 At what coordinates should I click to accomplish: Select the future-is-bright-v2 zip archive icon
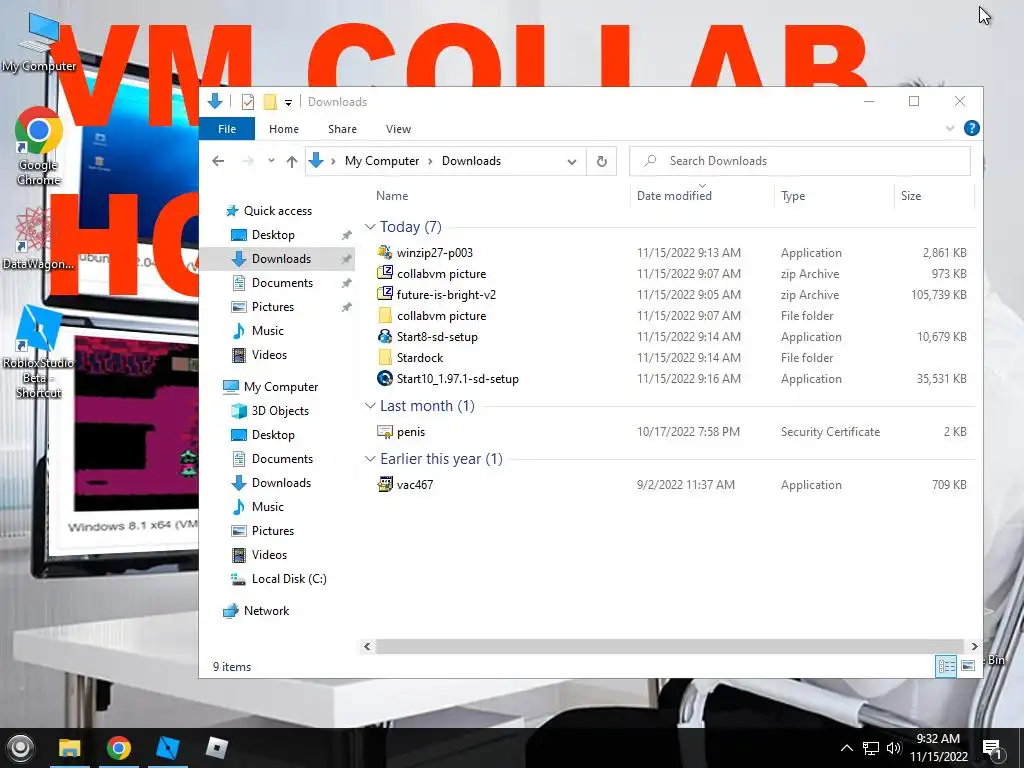click(x=385, y=294)
